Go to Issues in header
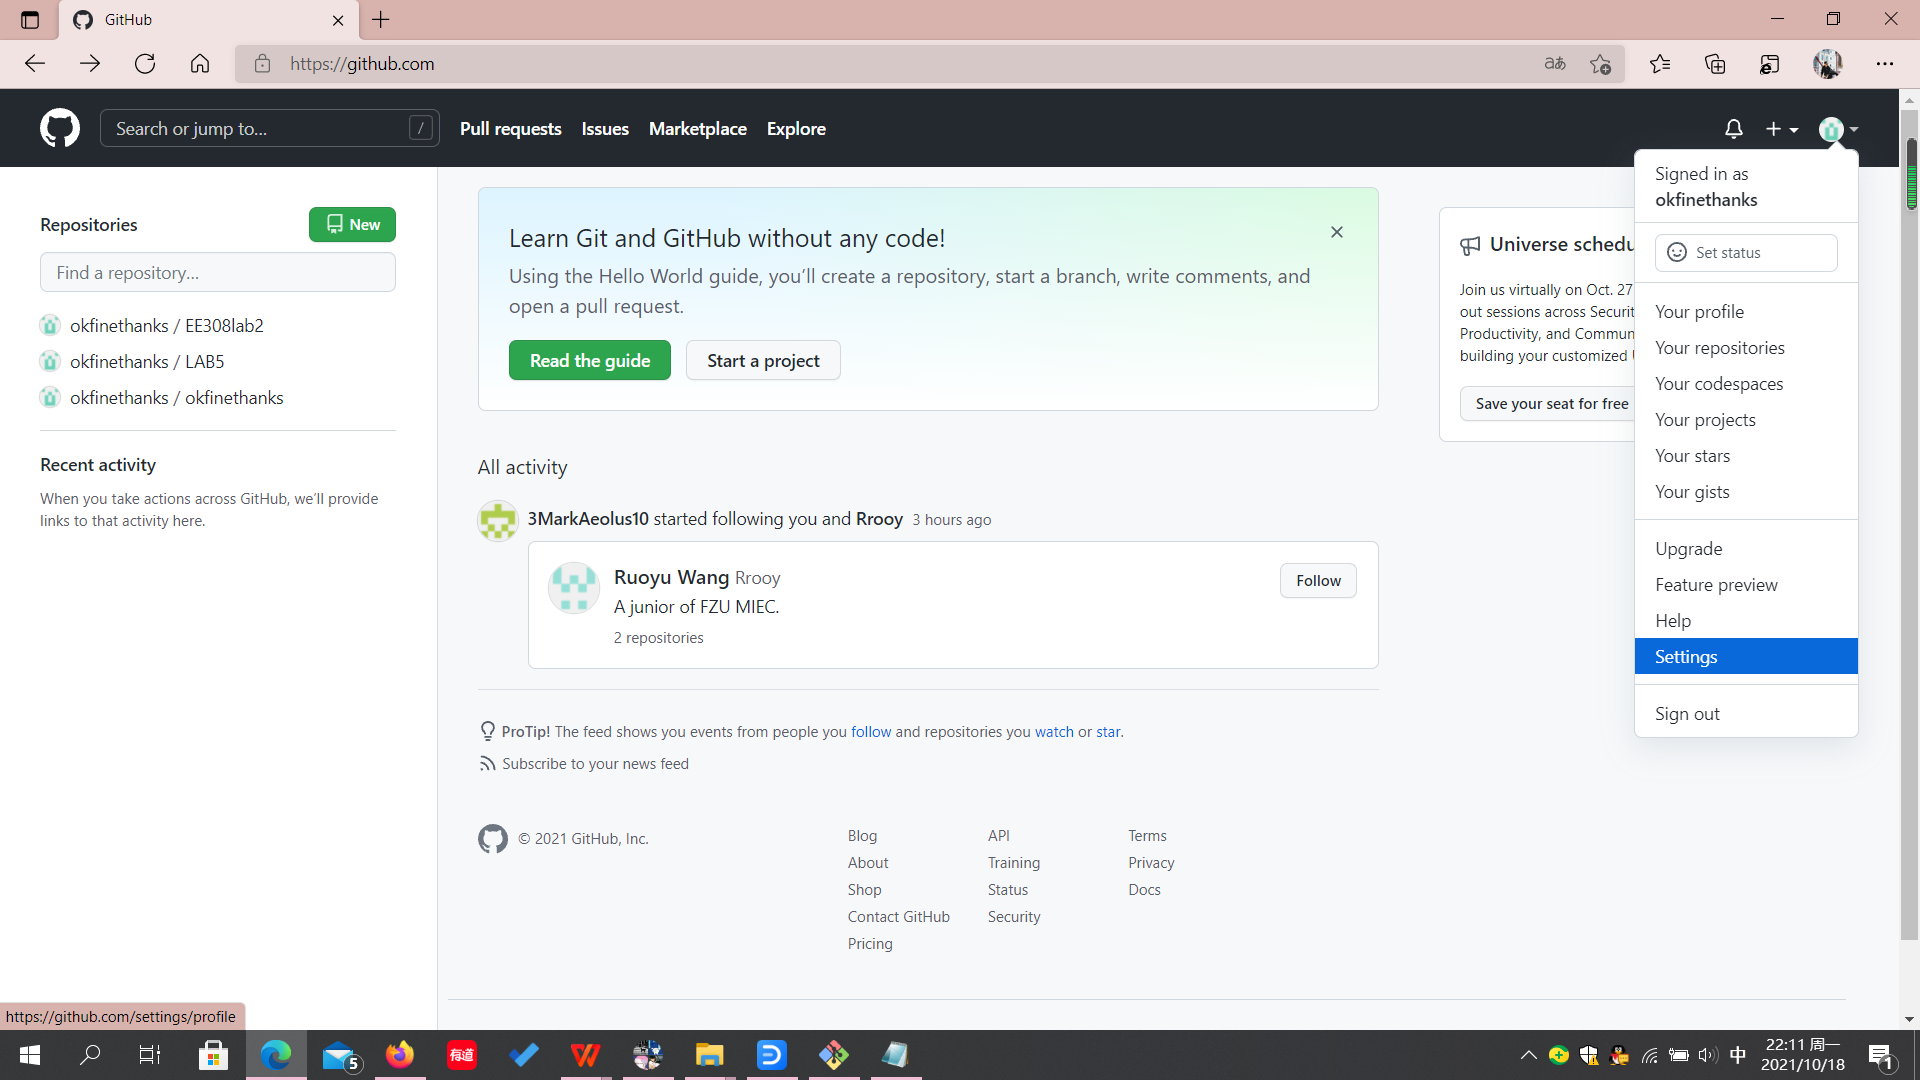The image size is (1920, 1080). 605,129
